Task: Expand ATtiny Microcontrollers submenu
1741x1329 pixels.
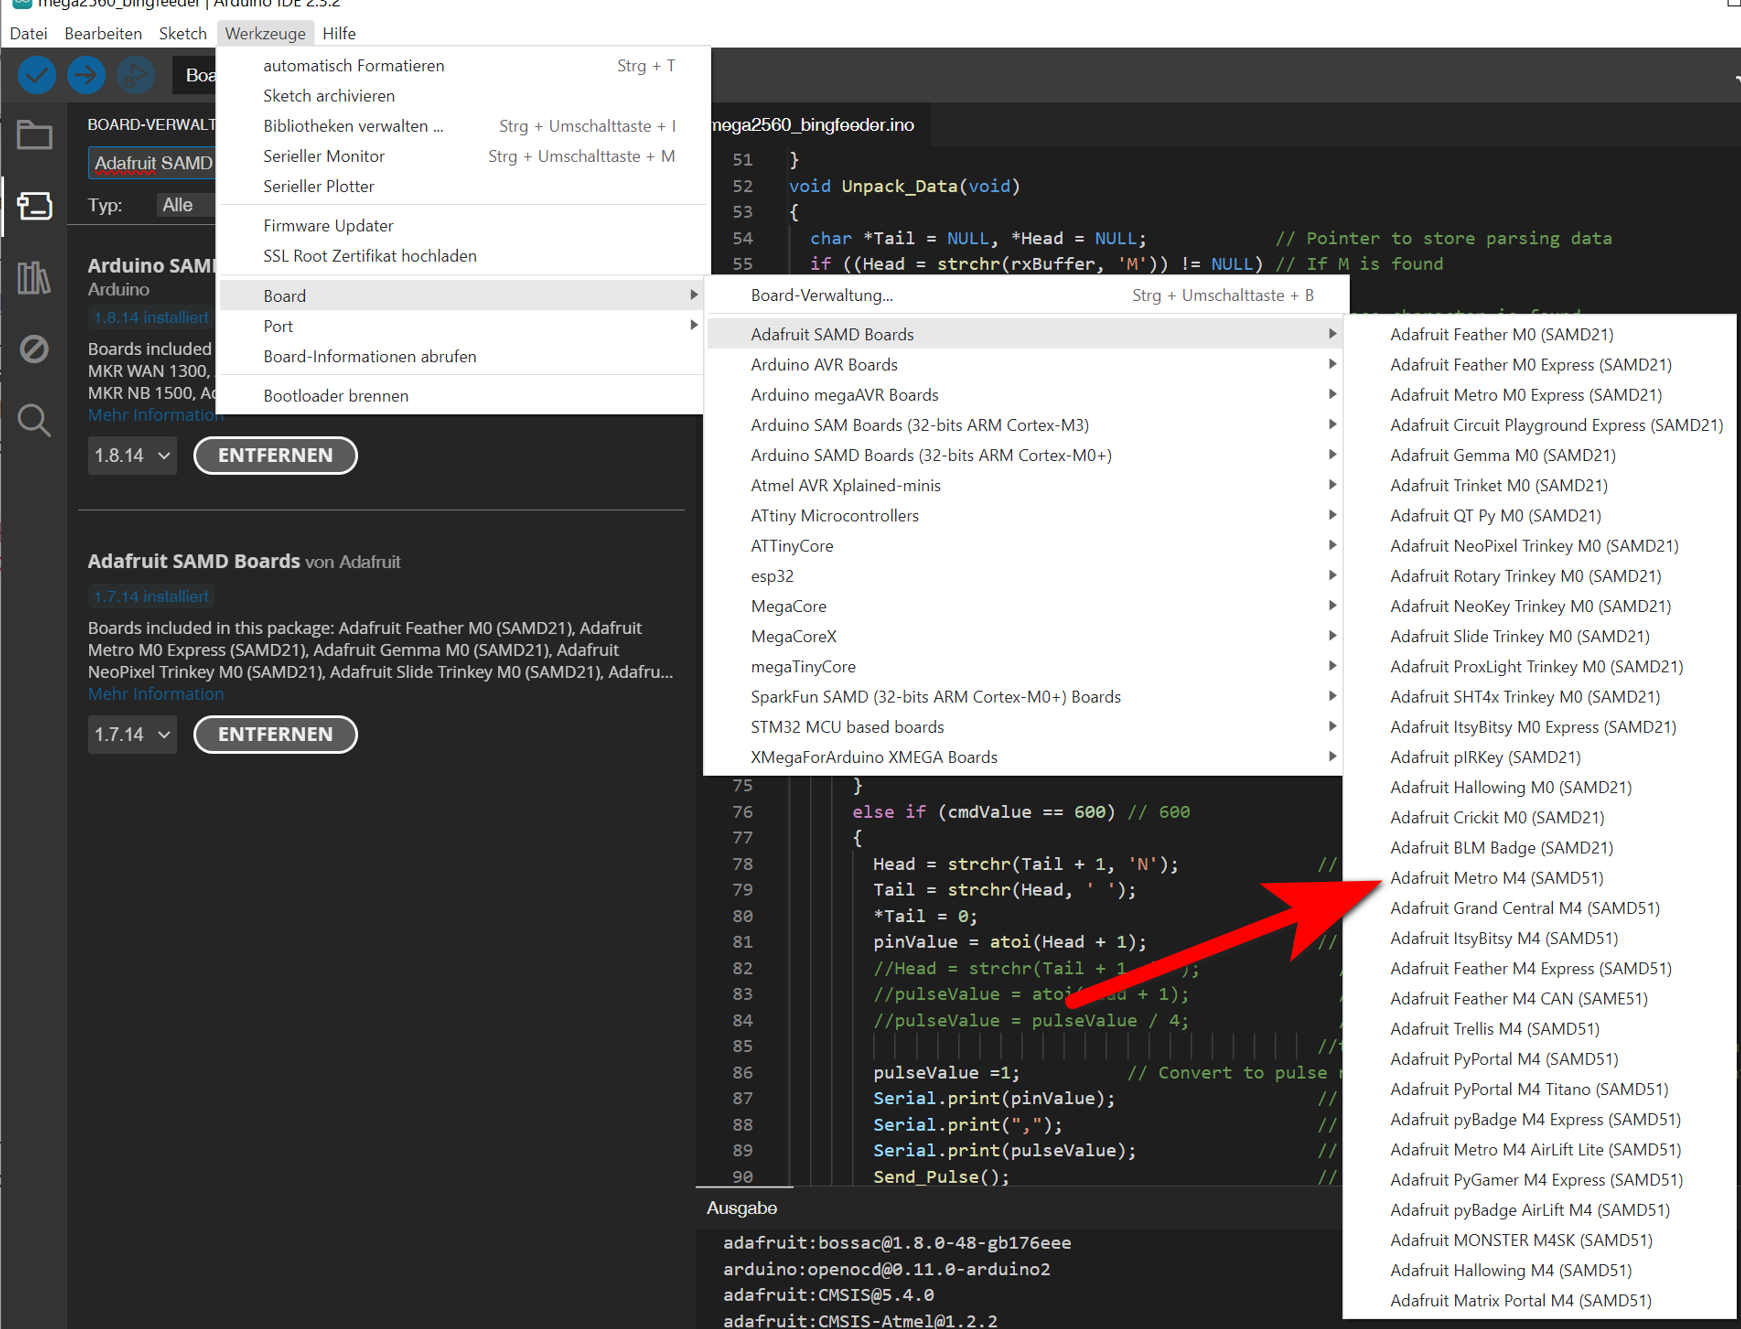Action: click(1025, 516)
